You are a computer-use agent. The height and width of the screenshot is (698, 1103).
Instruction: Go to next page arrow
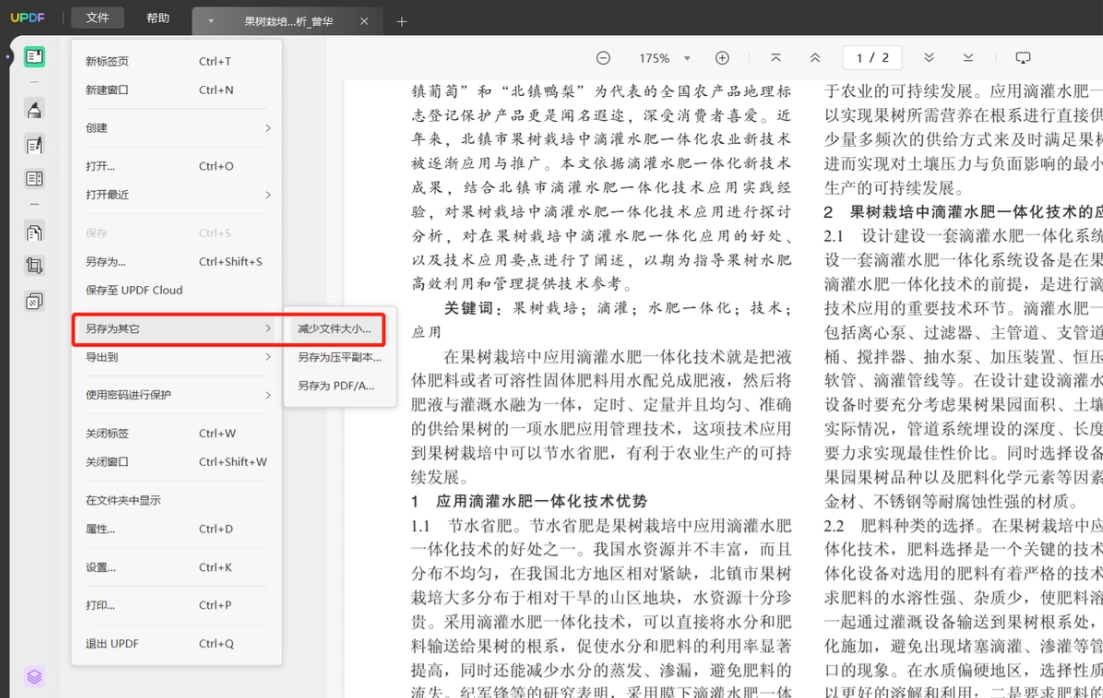click(929, 58)
